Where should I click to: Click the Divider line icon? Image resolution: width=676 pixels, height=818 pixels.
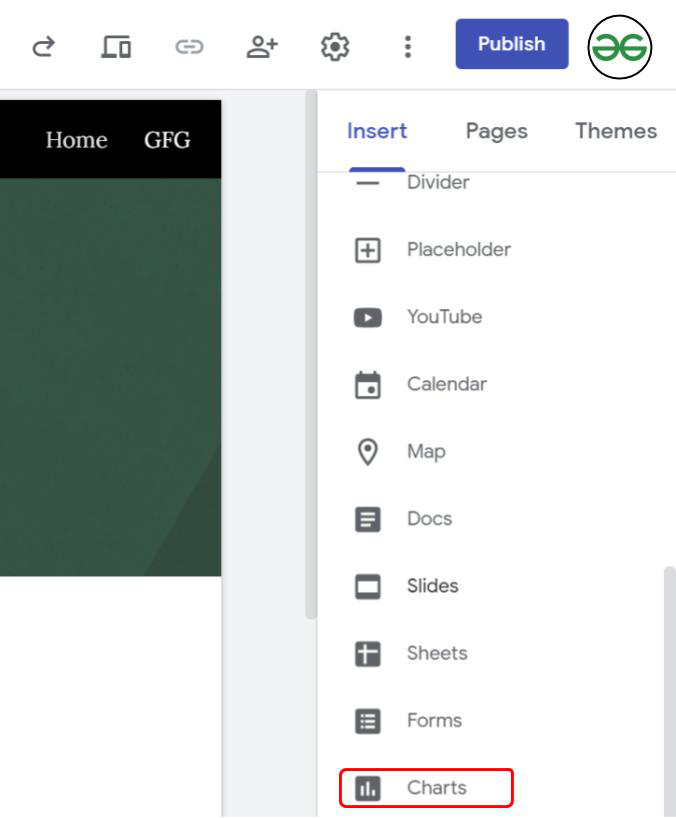pyautogui.click(x=368, y=183)
